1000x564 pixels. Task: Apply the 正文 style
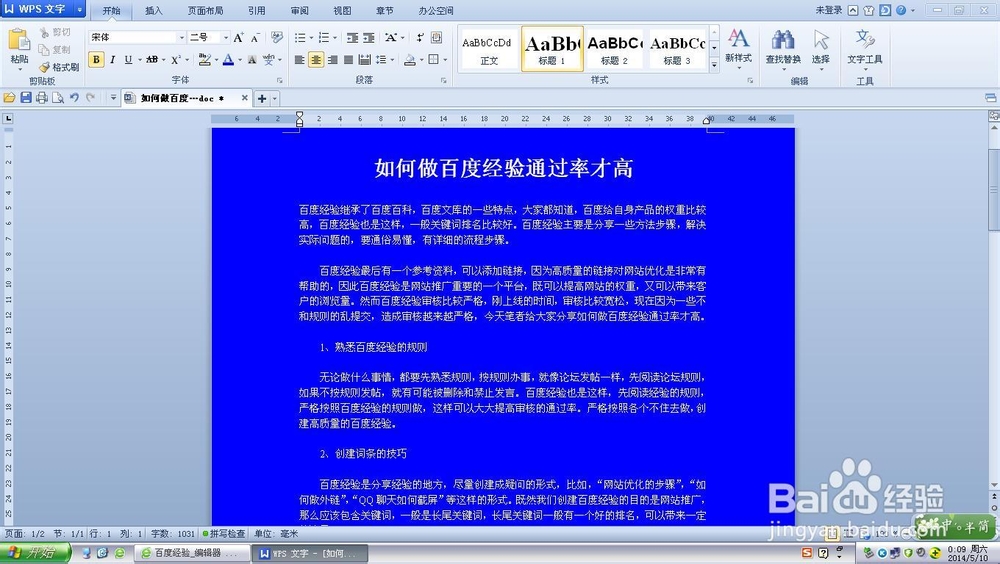(487, 49)
